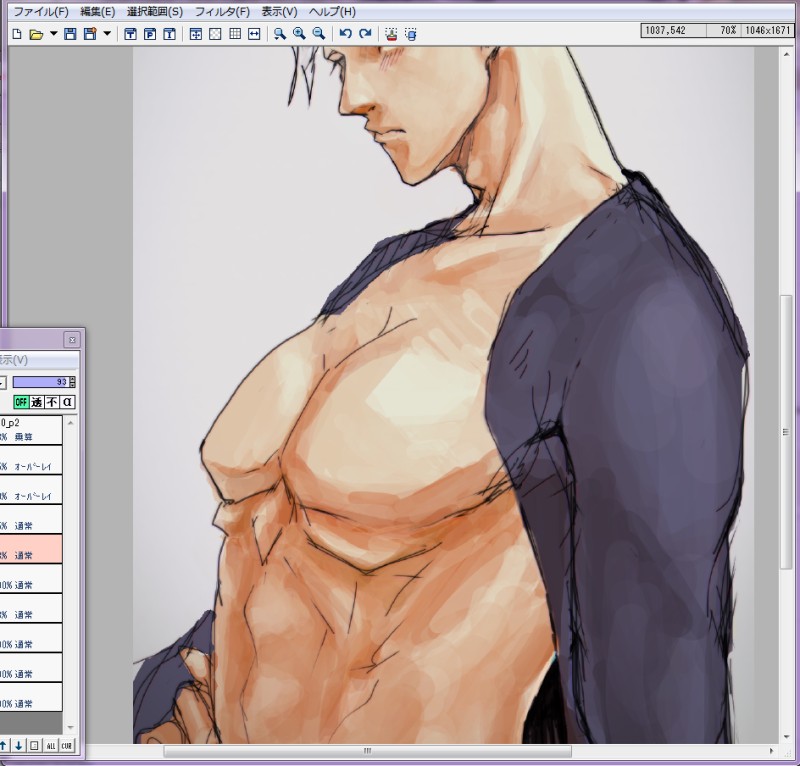The height and width of the screenshot is (766, 800).
Task: Toggle the 透 transparency button
Action: tap(37, 402)
